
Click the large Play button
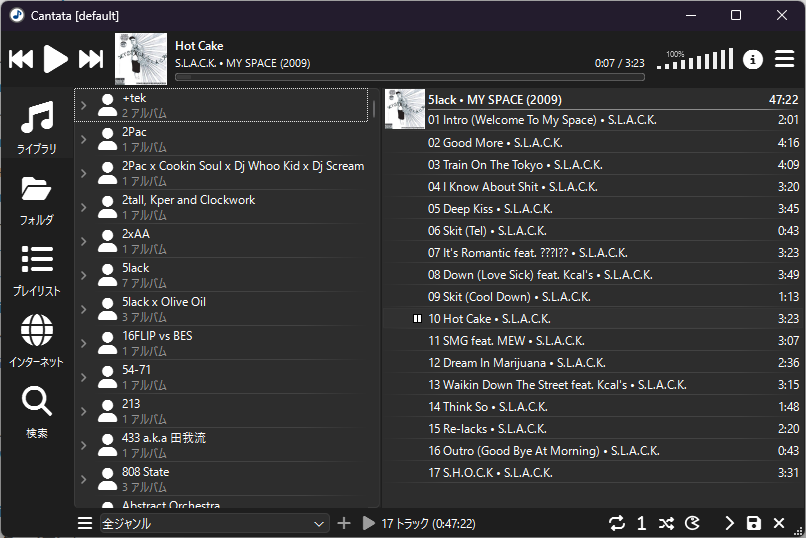(x=56, y=59)
